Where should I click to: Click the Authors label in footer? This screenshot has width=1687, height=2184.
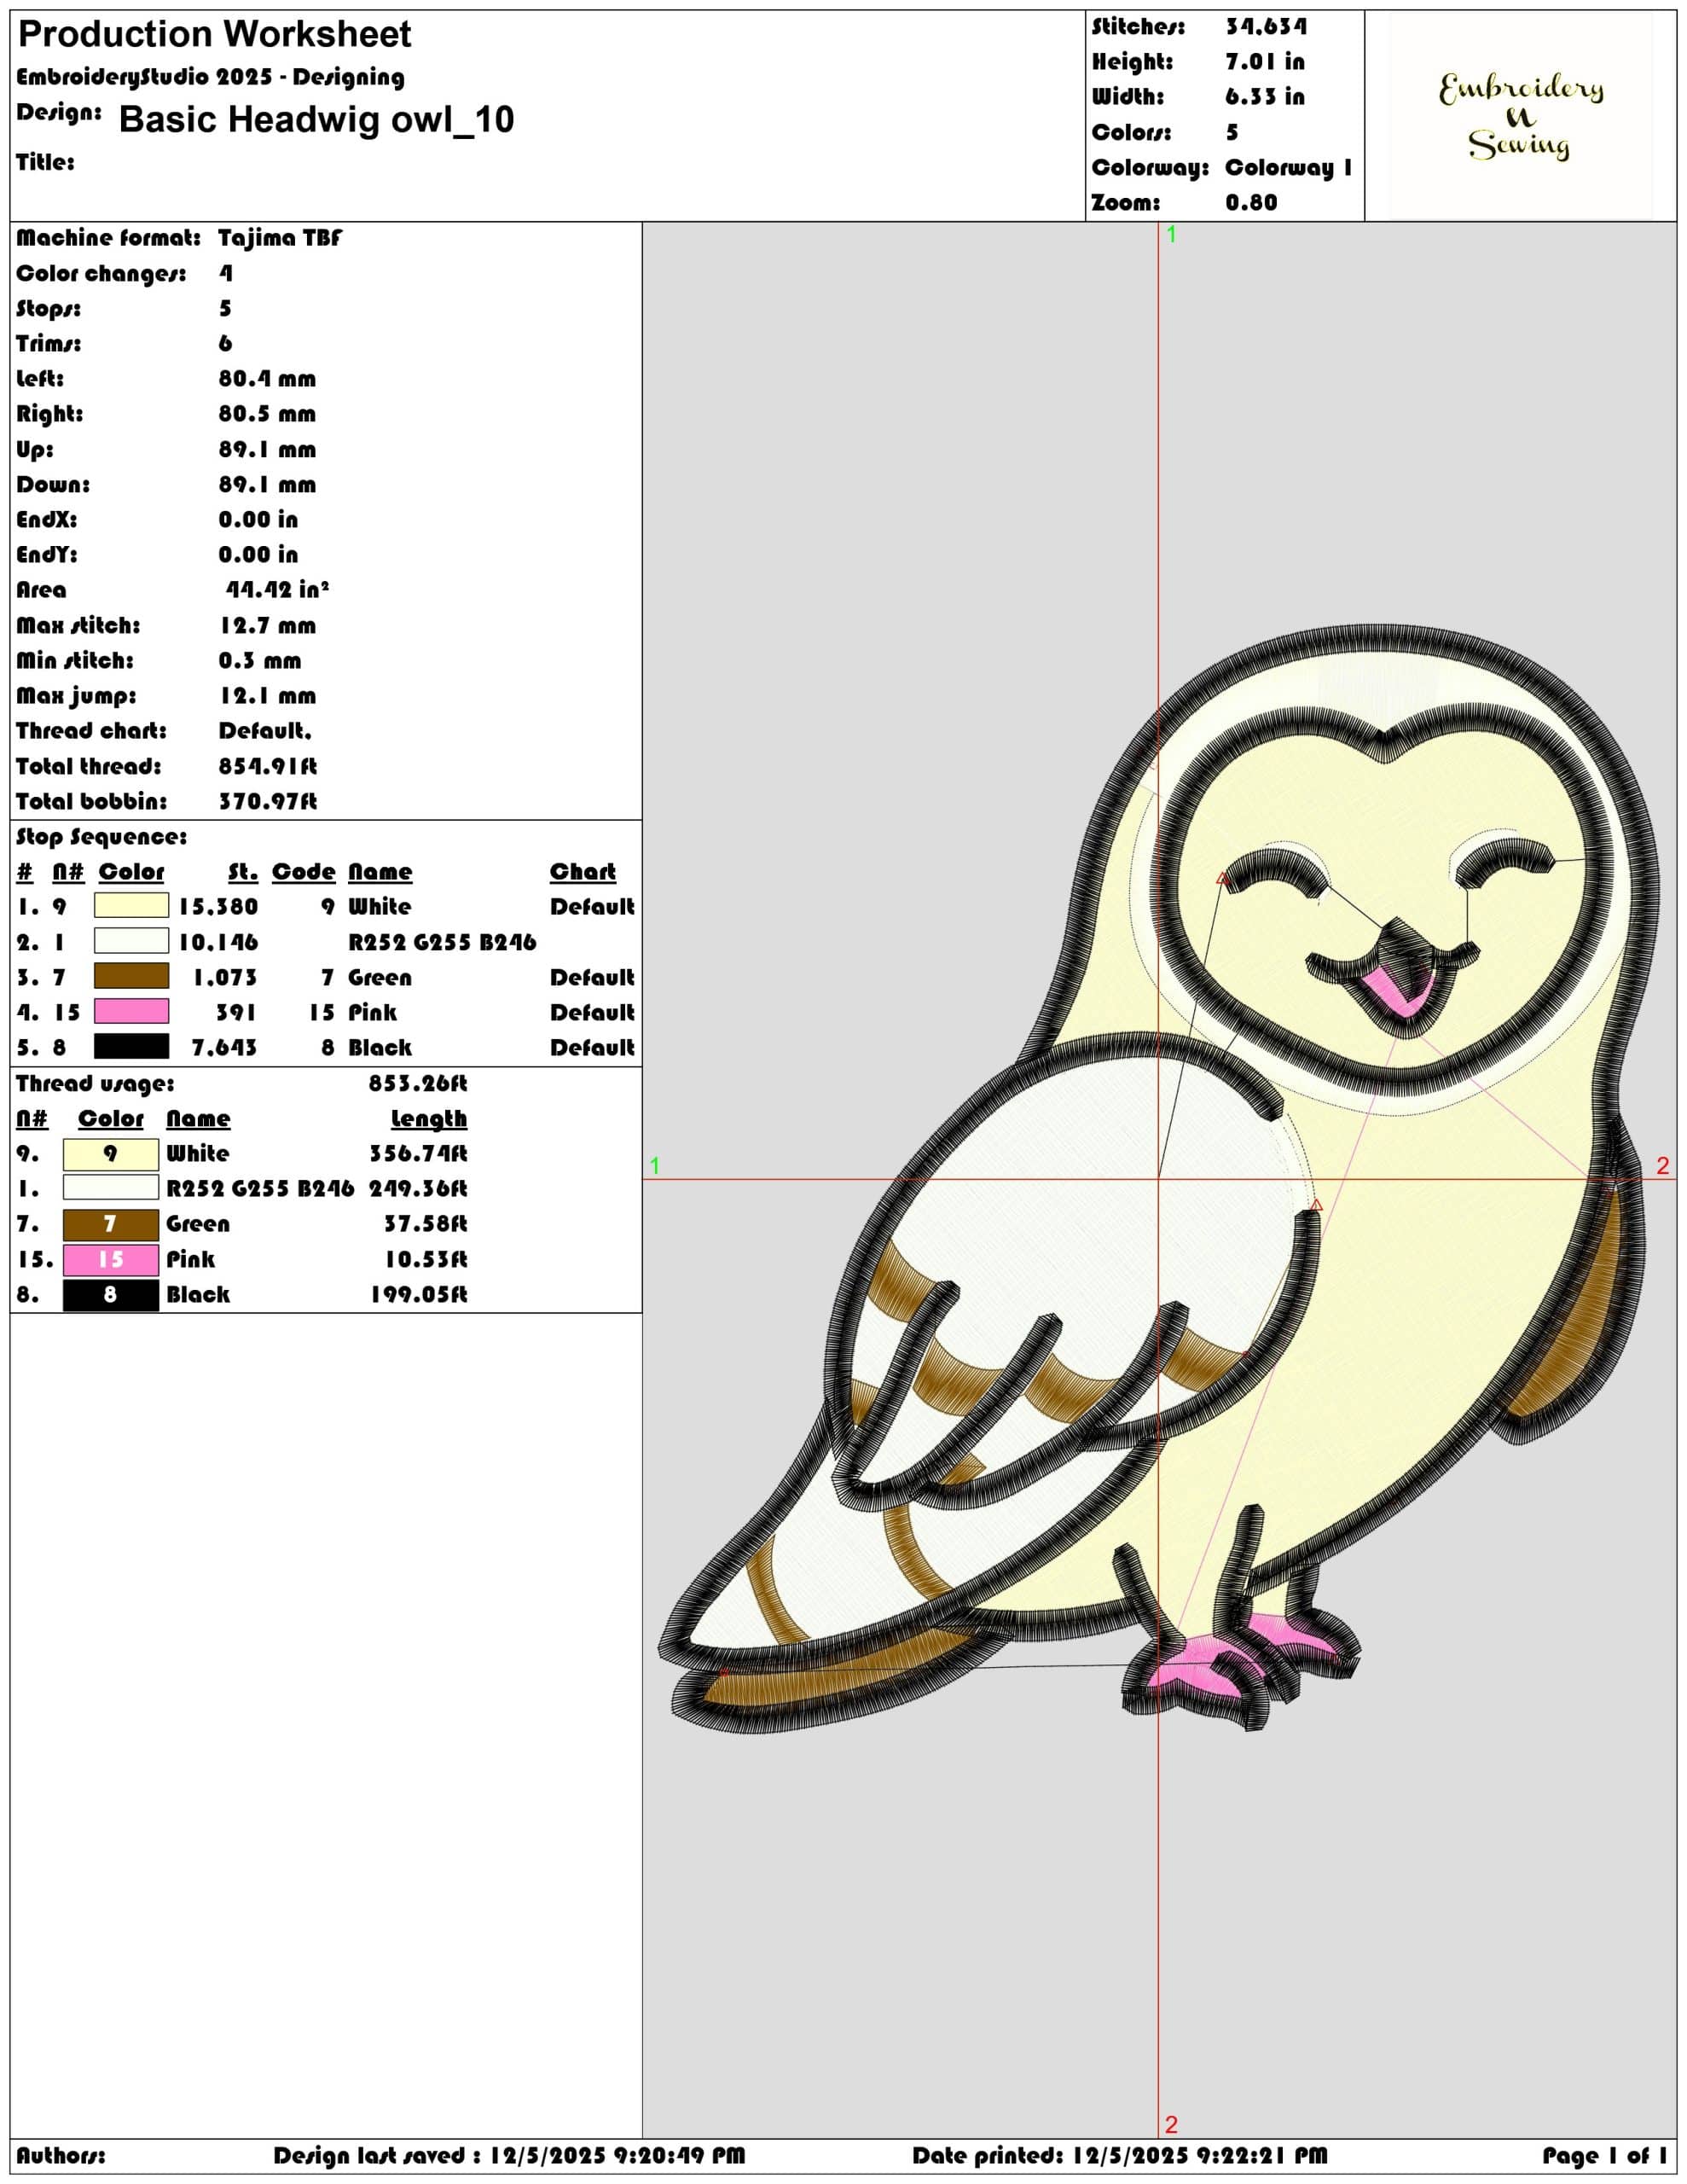(x=60, y=2155)
